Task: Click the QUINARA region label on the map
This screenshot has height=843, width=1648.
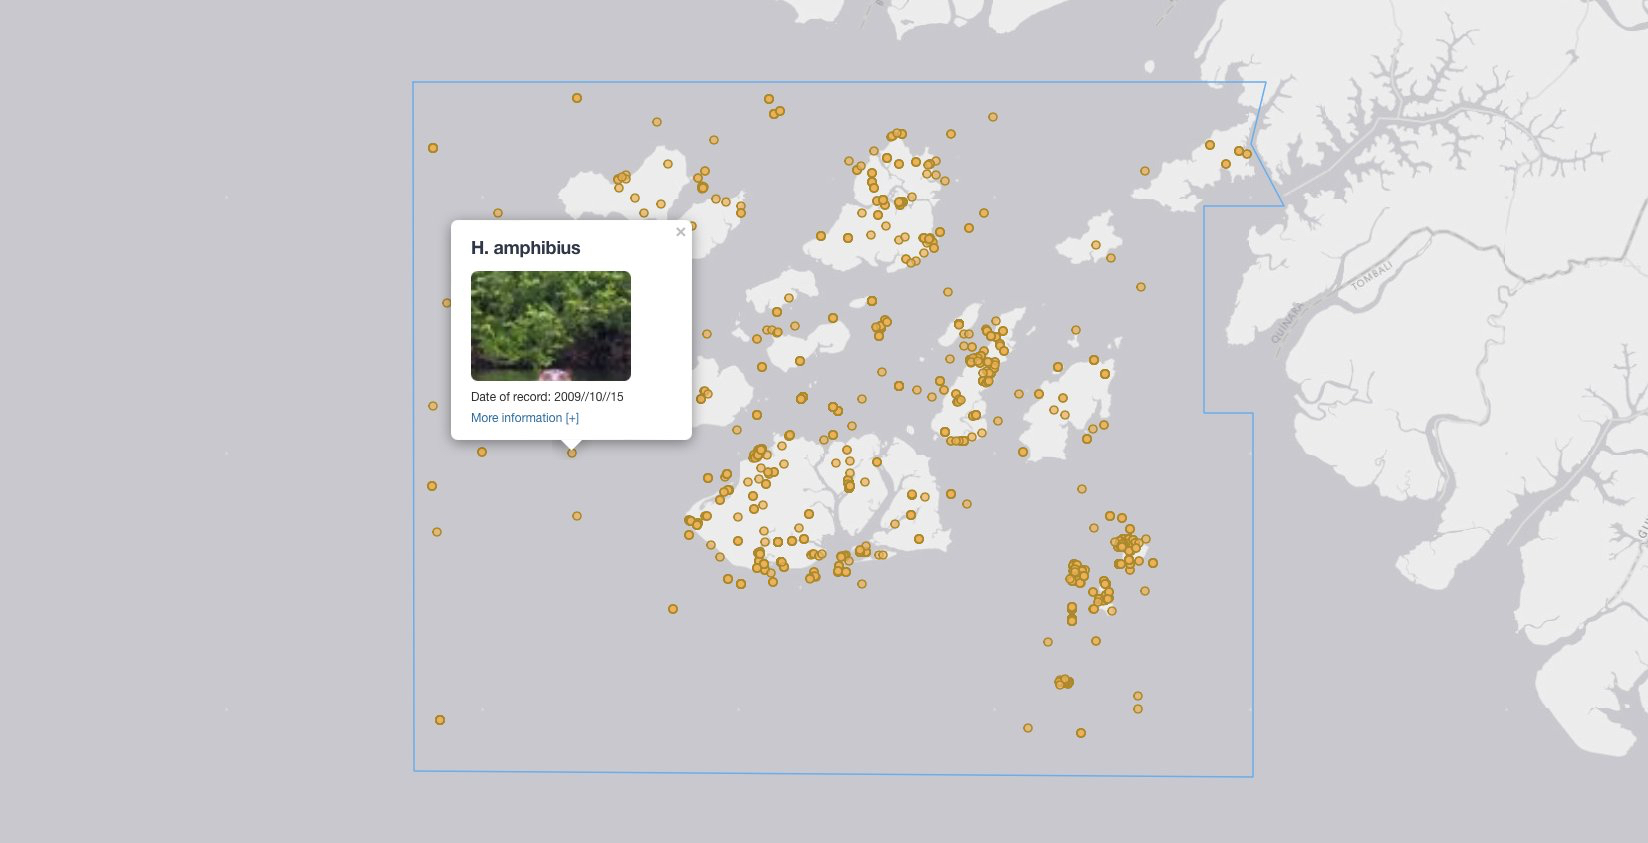Action: [x=1287, y=323]
